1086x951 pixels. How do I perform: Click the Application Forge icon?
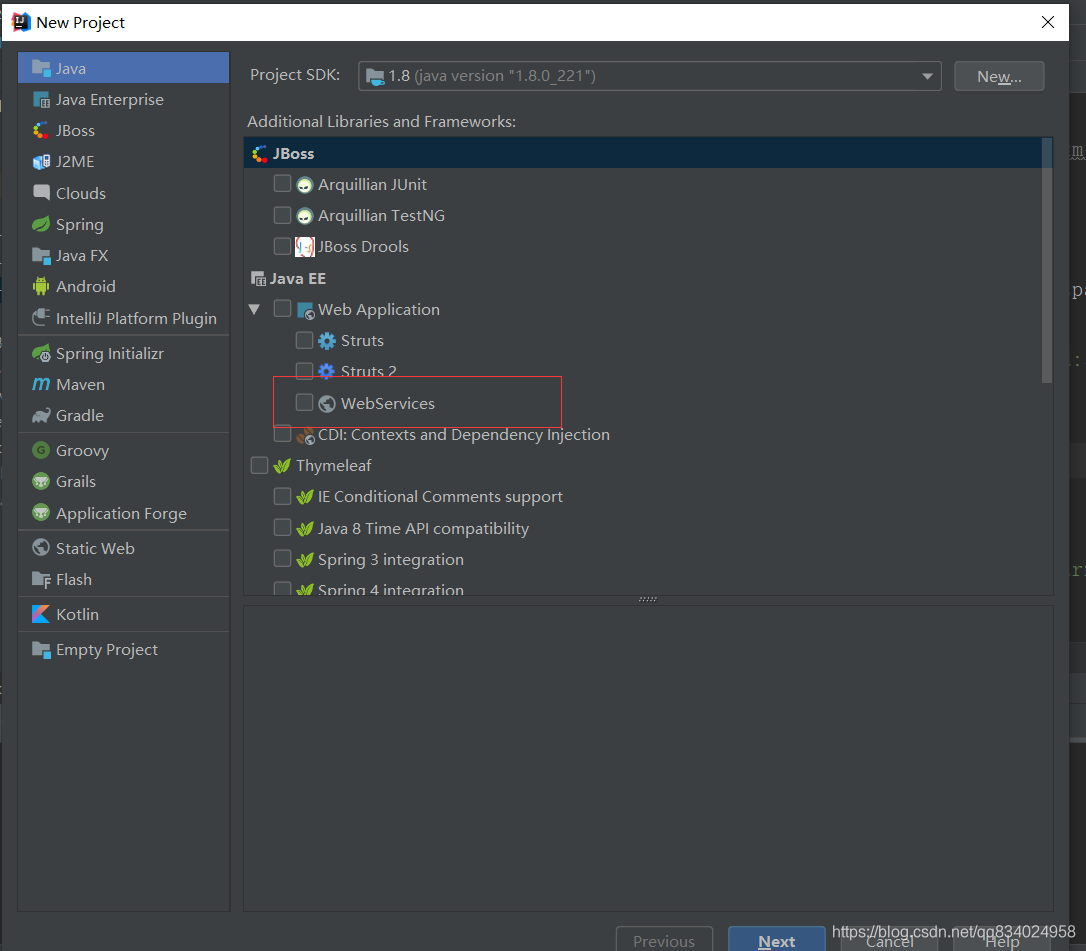42,513
